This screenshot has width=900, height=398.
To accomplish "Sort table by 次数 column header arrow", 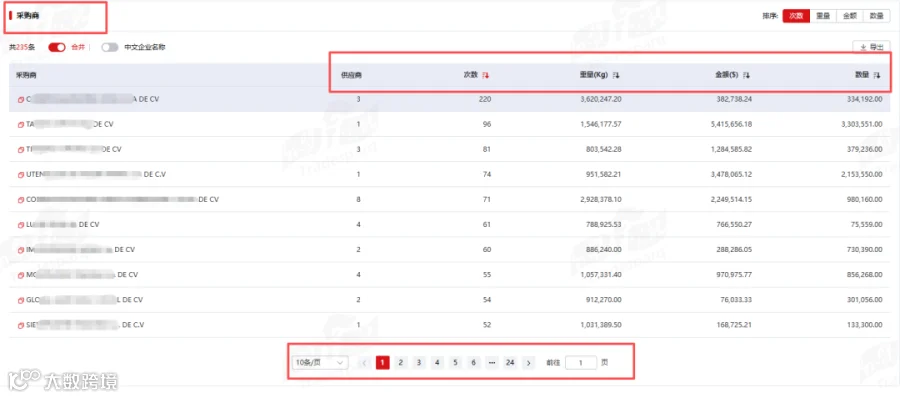I will click(x=486, y=75).
